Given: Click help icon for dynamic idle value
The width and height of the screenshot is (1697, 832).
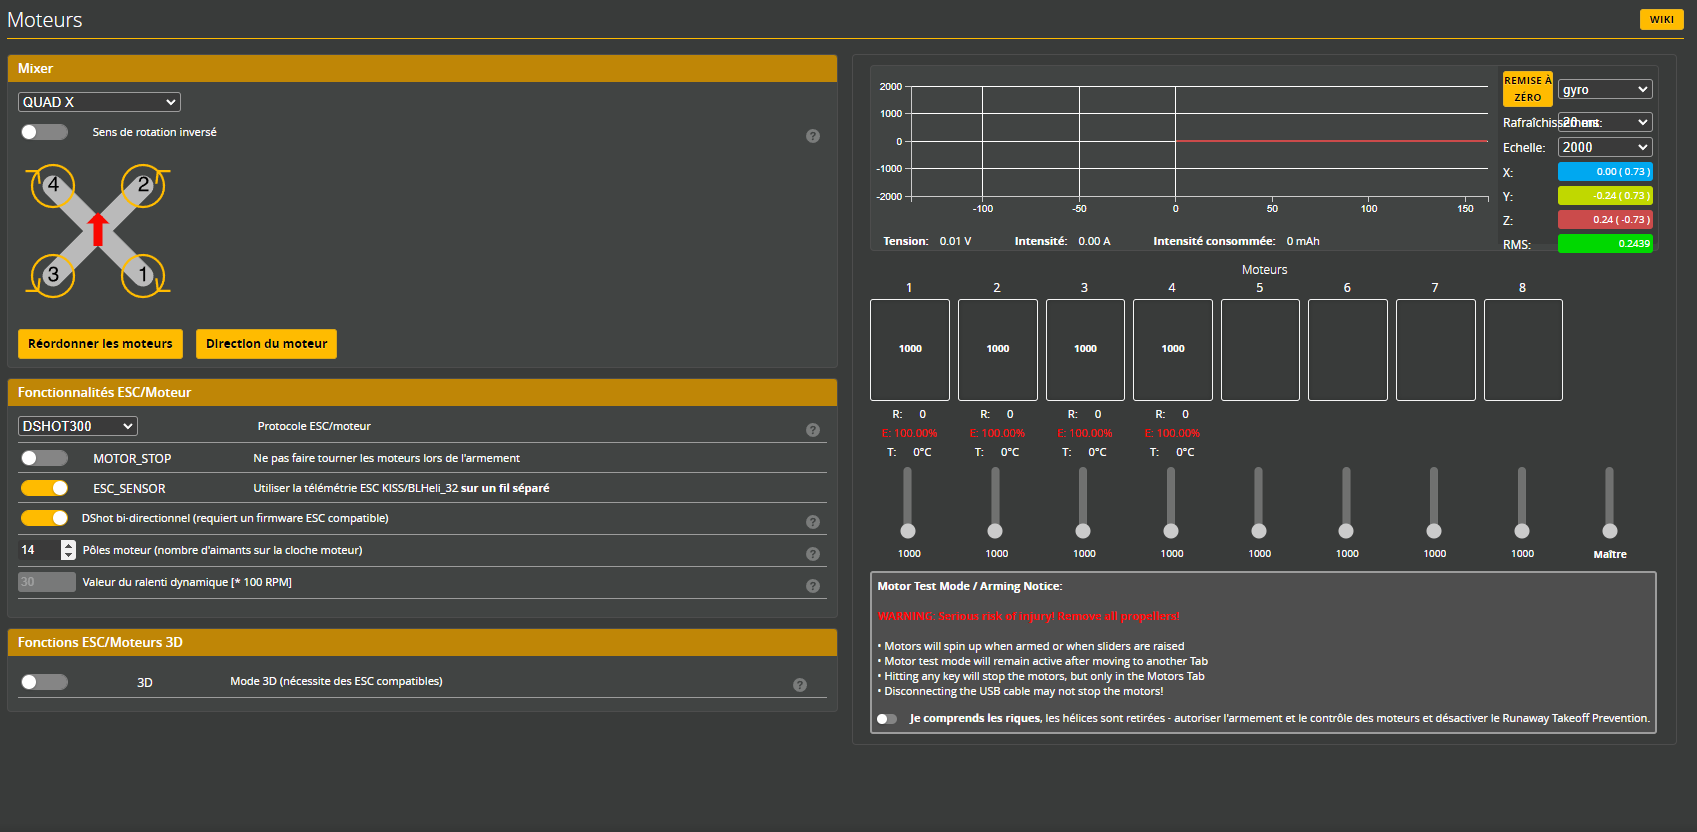Looking at the screenshot, I should point(812,586).
